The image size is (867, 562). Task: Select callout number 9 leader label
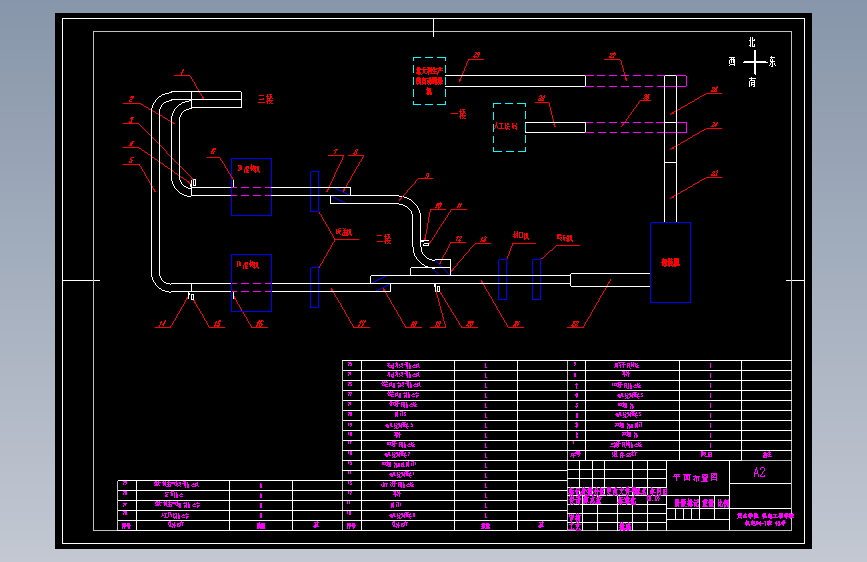(427, 176)
